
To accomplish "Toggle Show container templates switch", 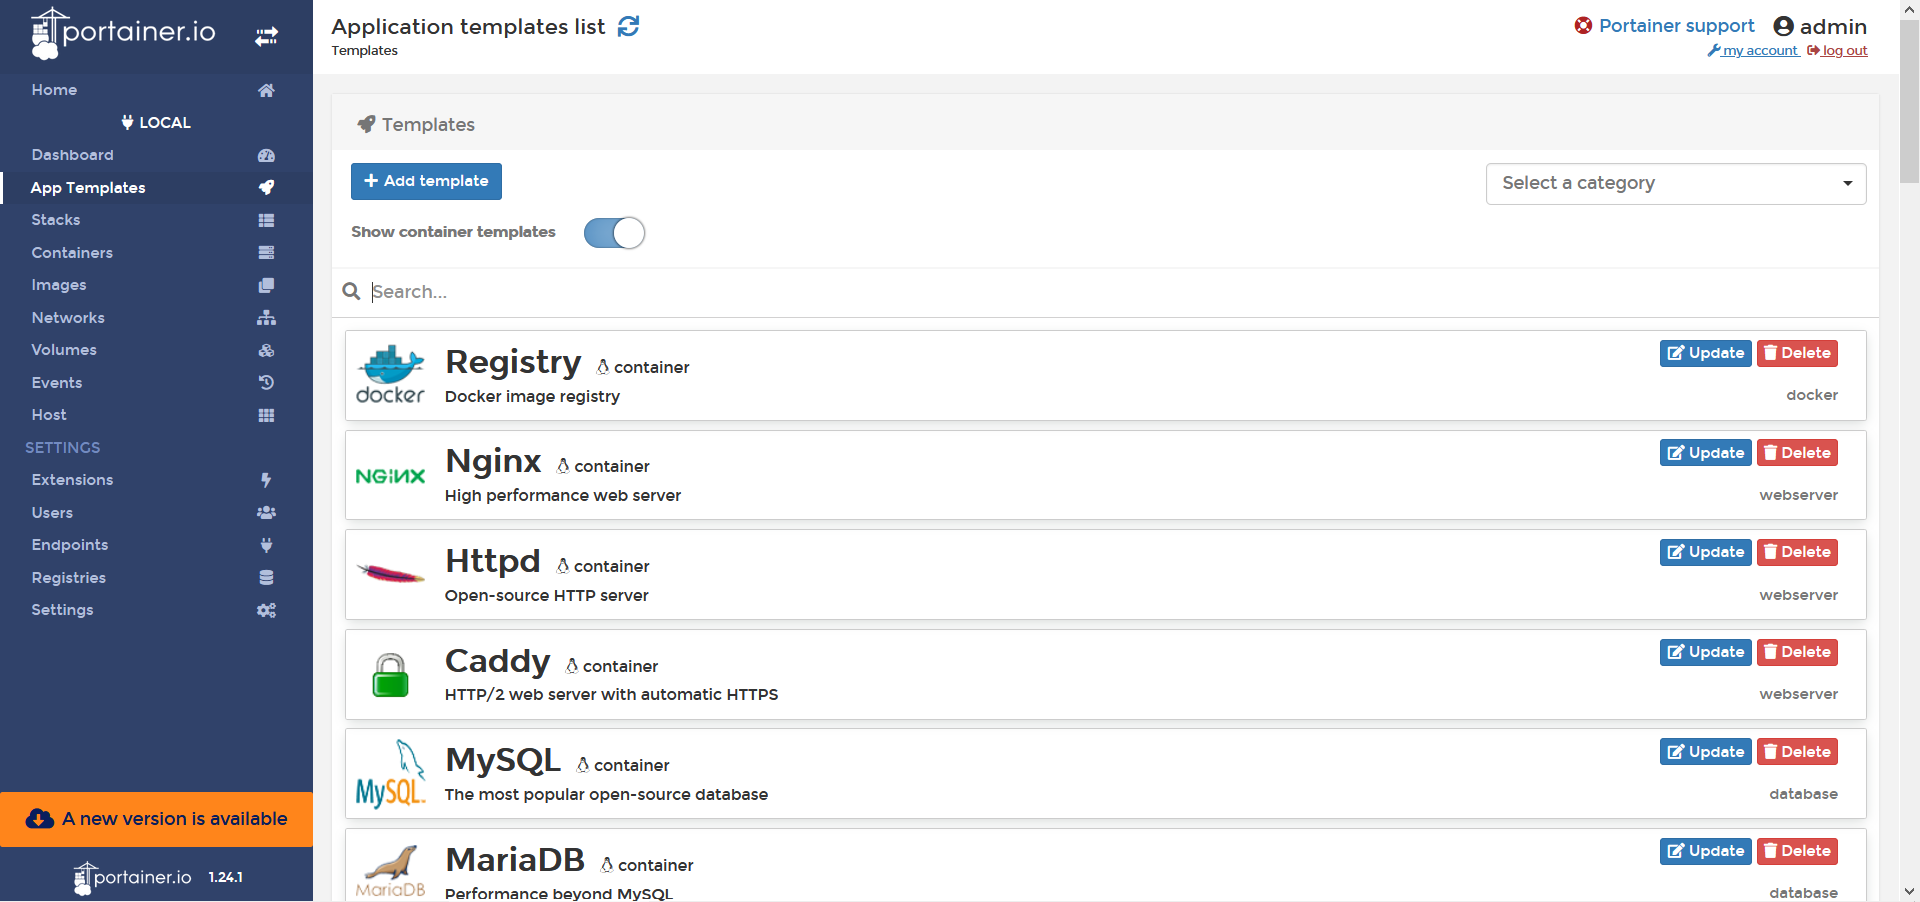I will click(614, 233).
